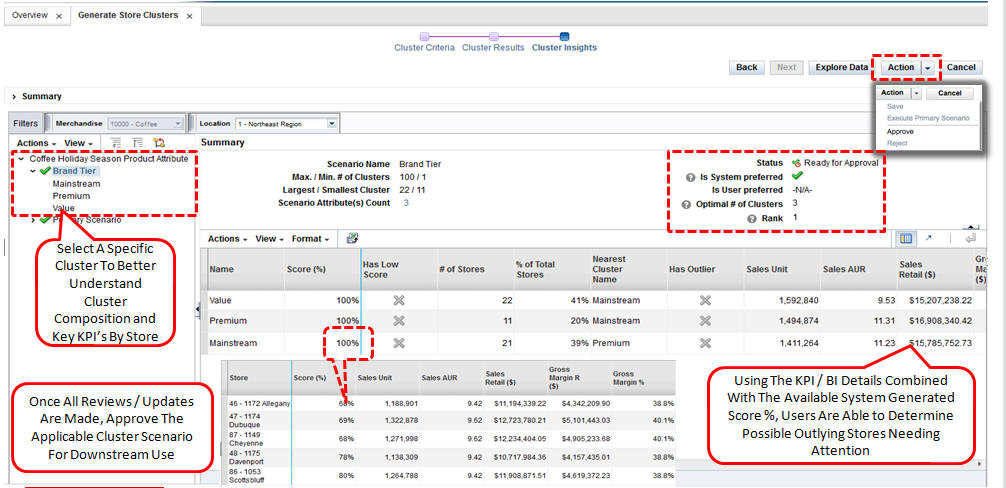Expand the Summary section header
The width and height of the screenshot is (1006, 488).
pos(14,97)
